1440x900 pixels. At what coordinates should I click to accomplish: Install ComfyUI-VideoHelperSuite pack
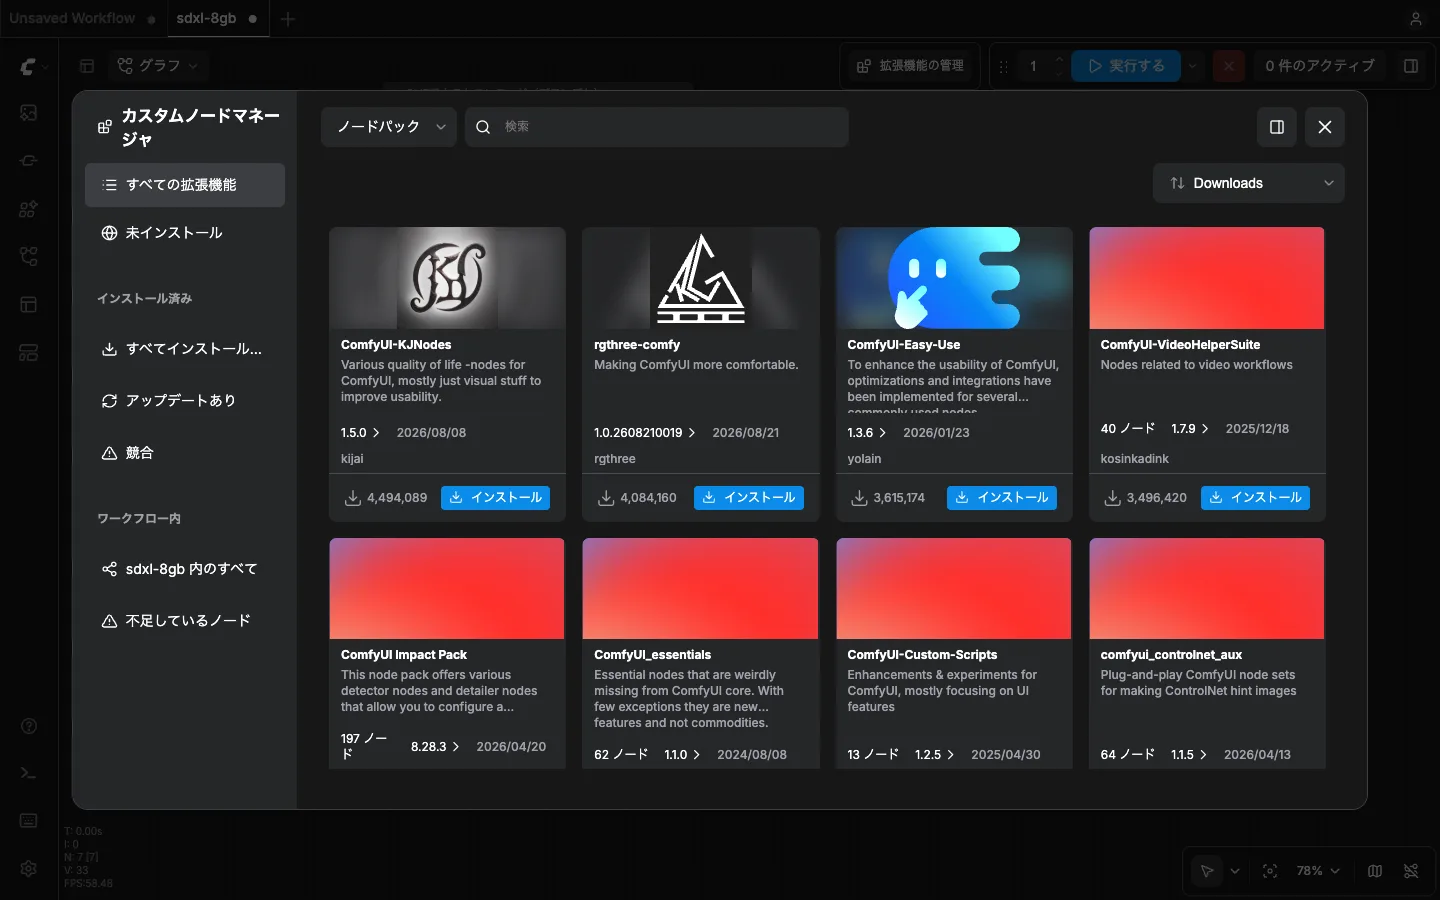coord(1255,497)
